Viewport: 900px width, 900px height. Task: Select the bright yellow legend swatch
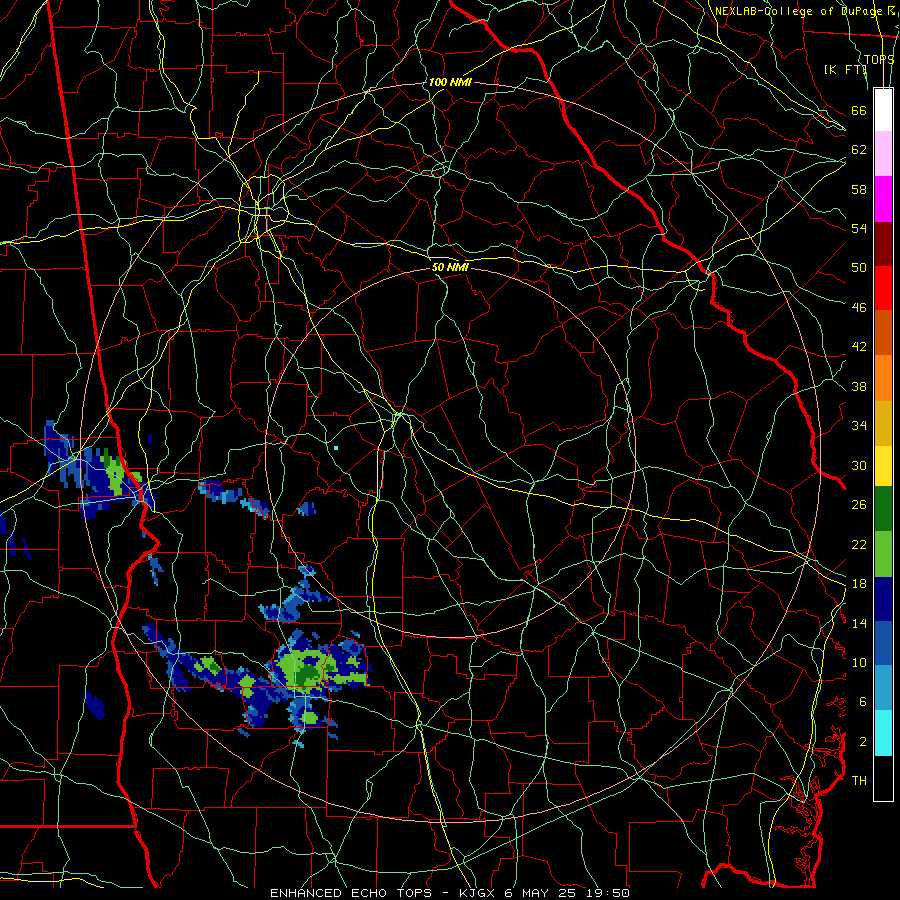tap(883, 465)
